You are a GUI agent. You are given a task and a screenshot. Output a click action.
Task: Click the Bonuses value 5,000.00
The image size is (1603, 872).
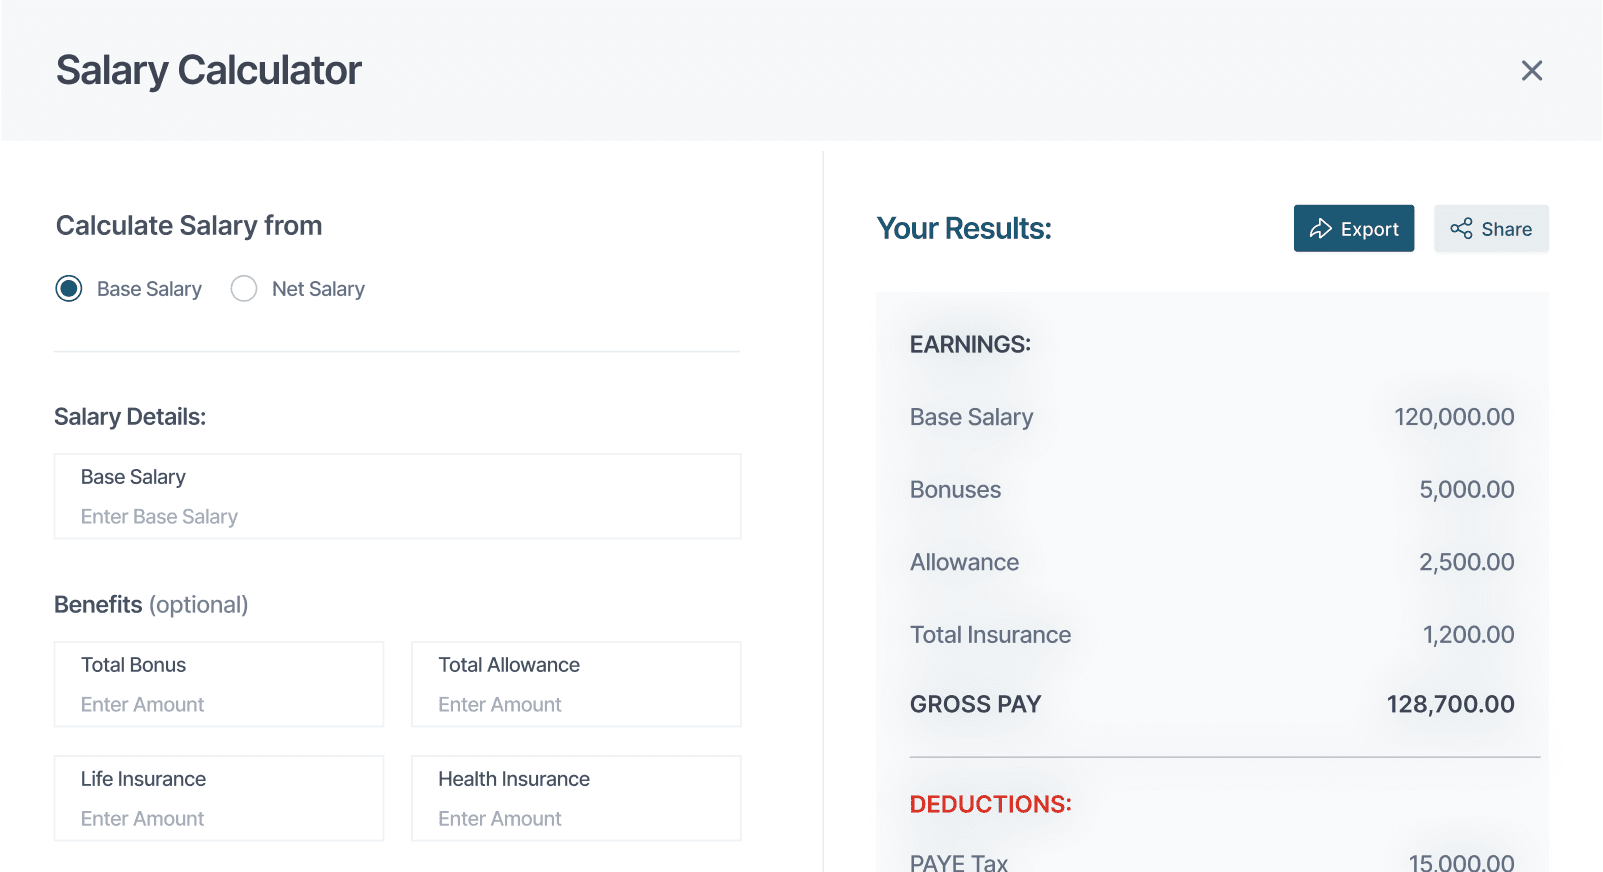point(1466,490)
